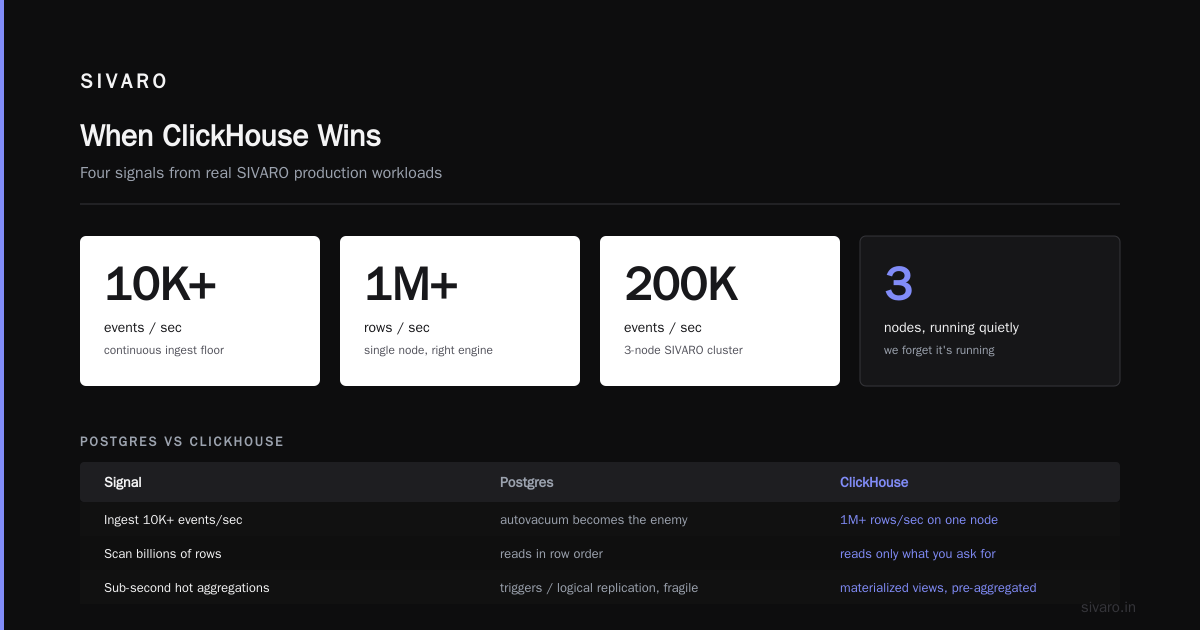Viewport: 1200px width, 630px height.
Task: Select 'Scan billions of rows' row label
Action: tap(163, 554)
